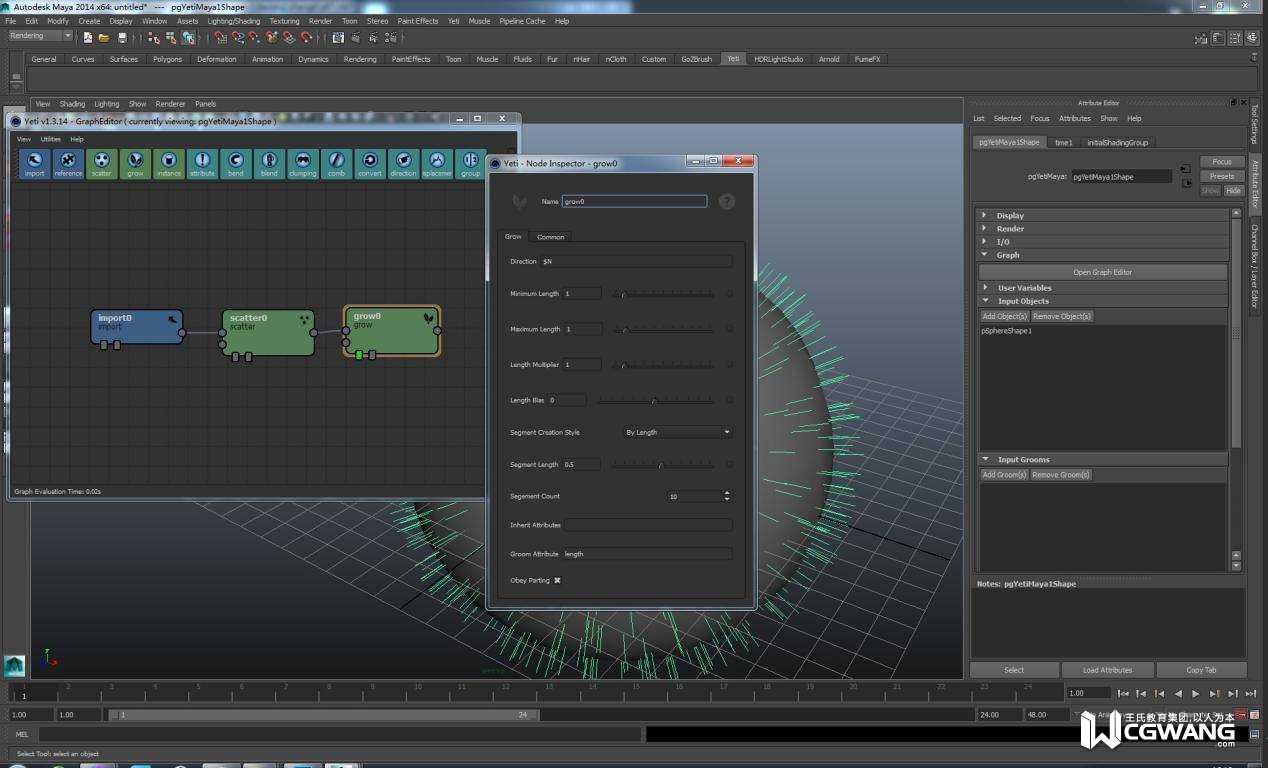The width and height of the screenshot is (1268, 768).
Task: Click the help question mark in Node Inspector
Action: click(727, 201)
